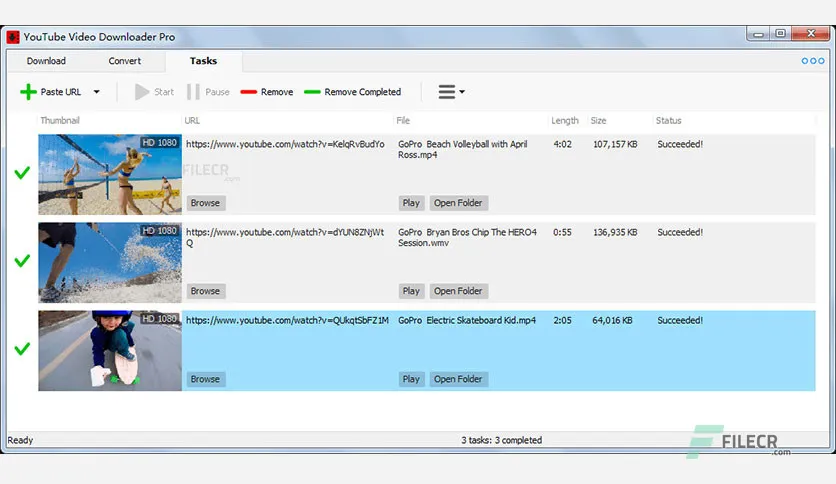Open the Paste URL dropdown arrow
Screen dimensions: 836x484
coord(97,92)
